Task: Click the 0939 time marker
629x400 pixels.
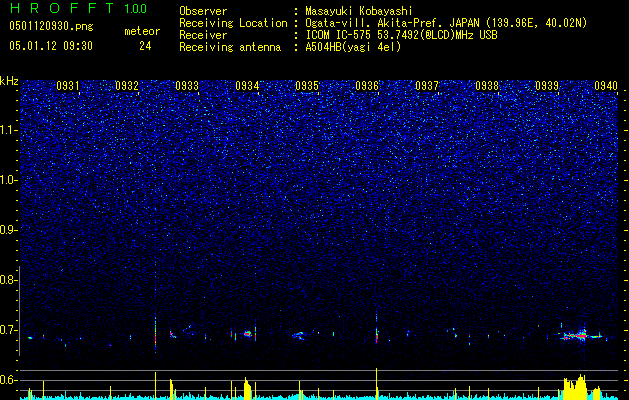Action: click(547, 86)
